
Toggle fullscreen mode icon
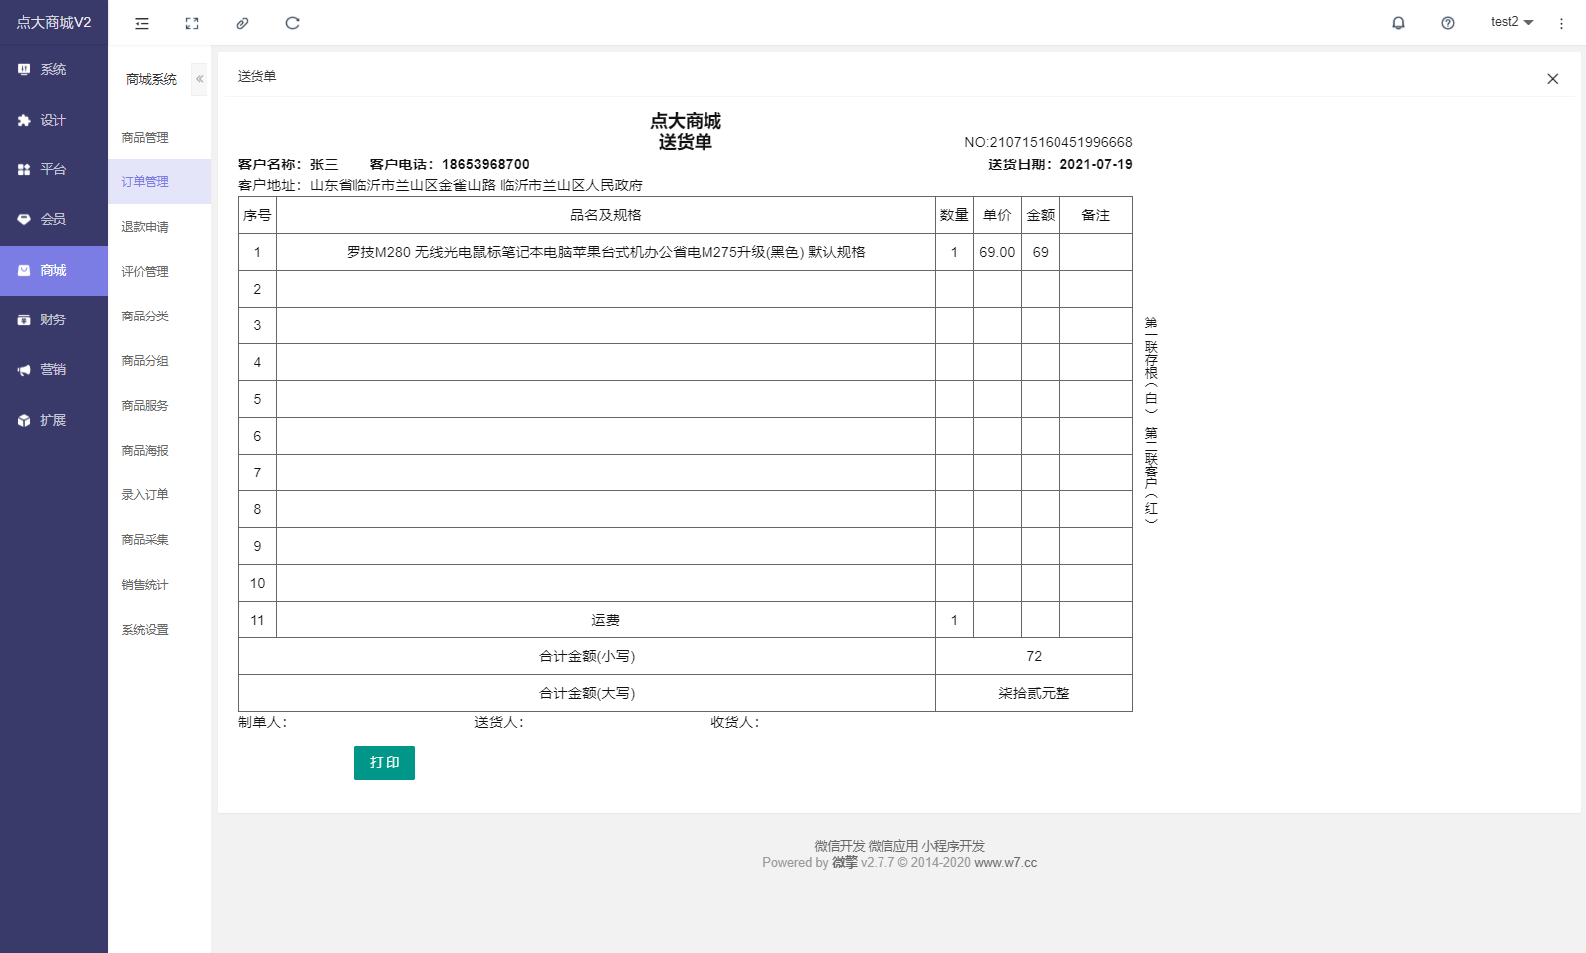(x=192, y=23)
